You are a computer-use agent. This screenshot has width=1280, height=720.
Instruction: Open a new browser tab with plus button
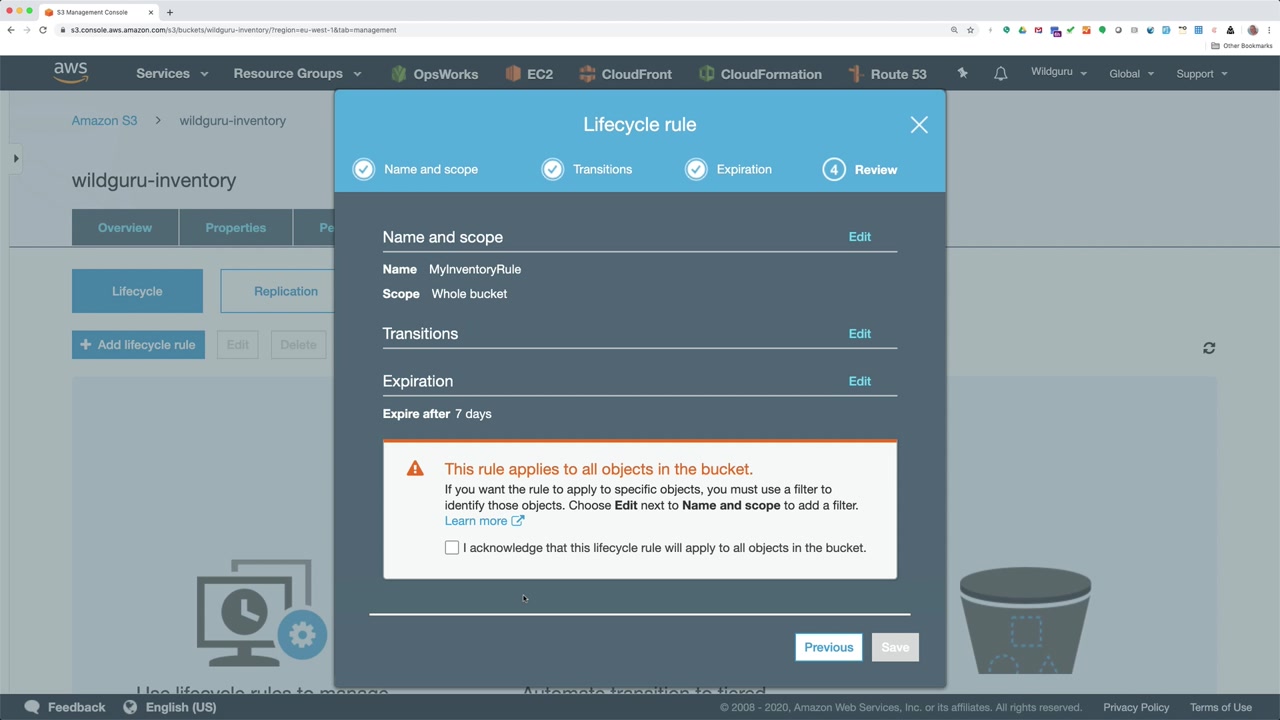click(170, 12)
